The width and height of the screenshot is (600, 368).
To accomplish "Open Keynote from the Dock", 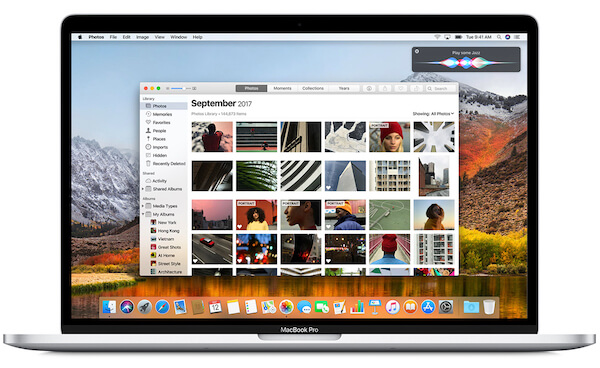I will pyautogui.click(x=375, y=307).
